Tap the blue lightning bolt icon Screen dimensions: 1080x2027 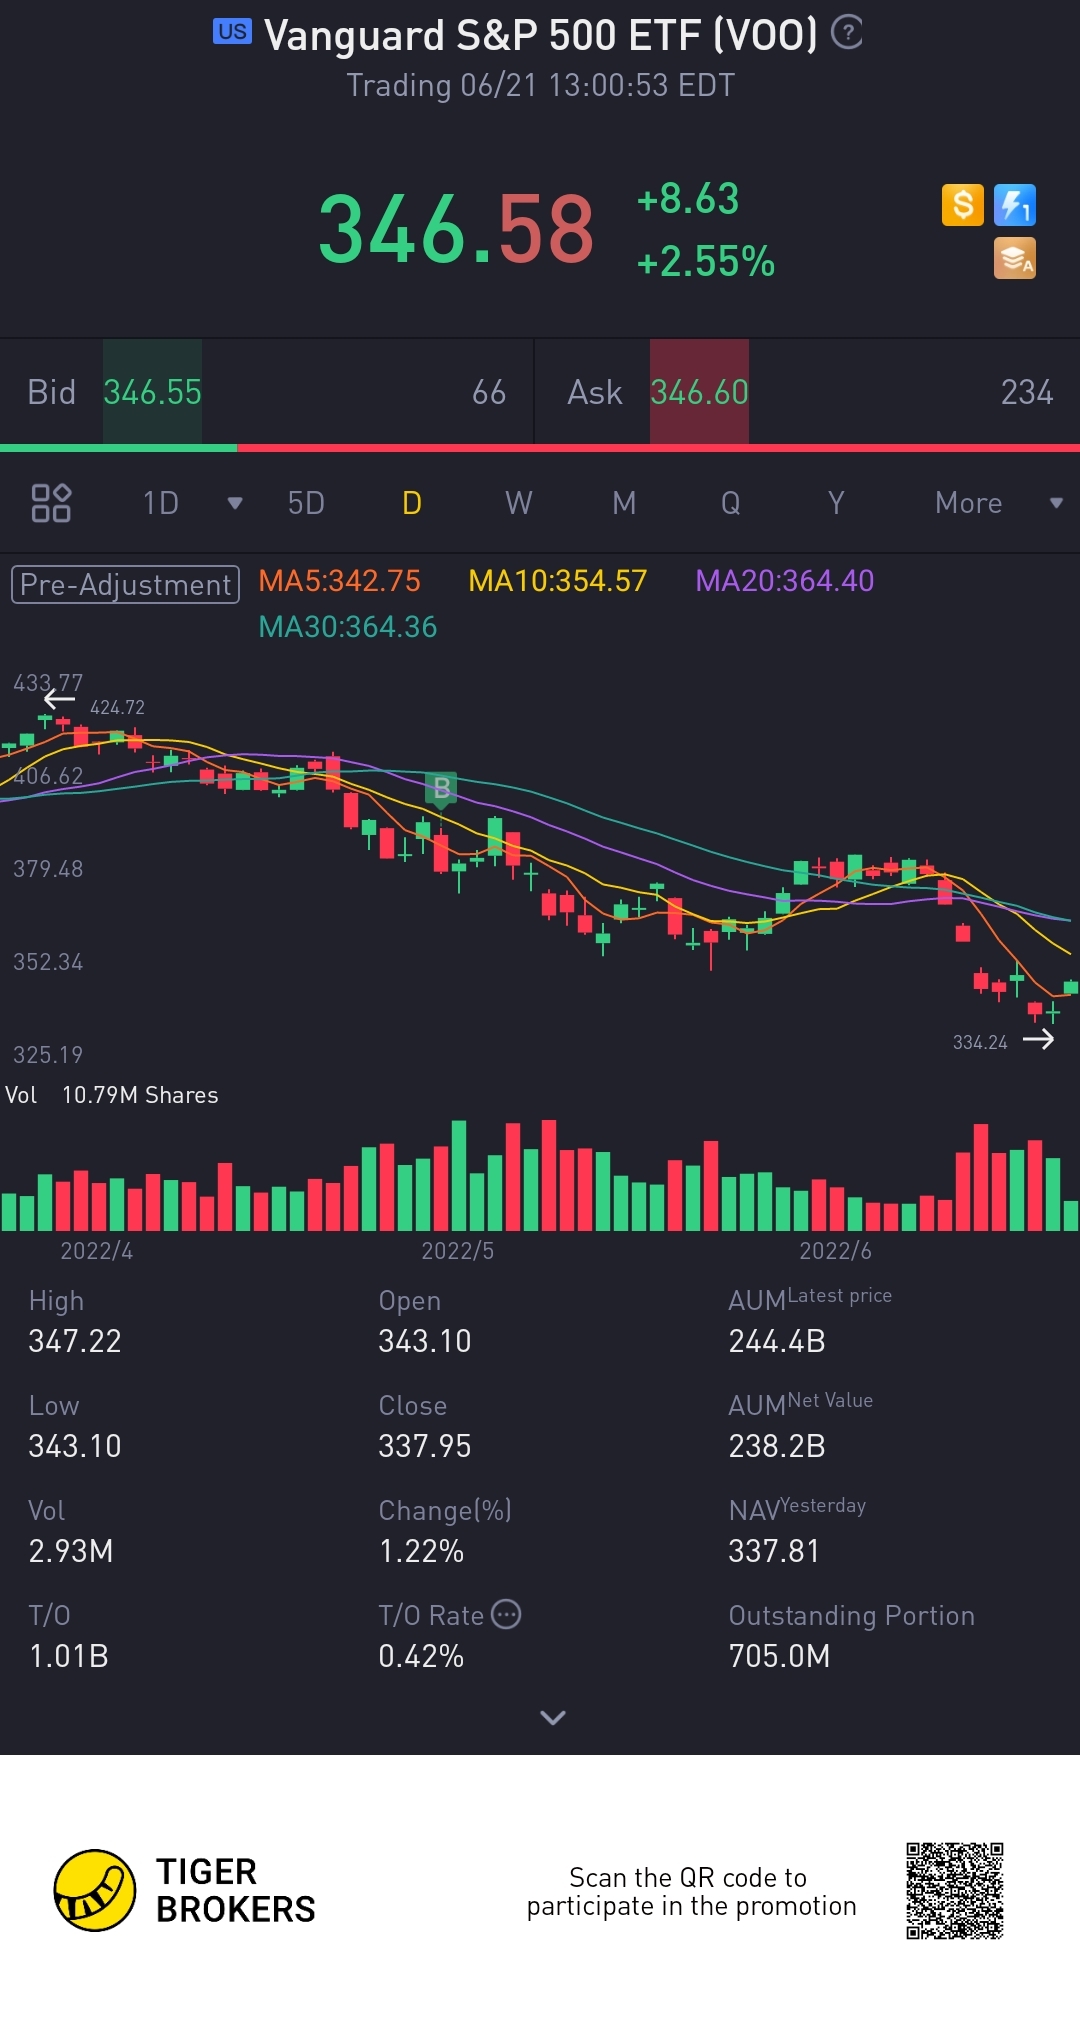[x=1015, y=205]
